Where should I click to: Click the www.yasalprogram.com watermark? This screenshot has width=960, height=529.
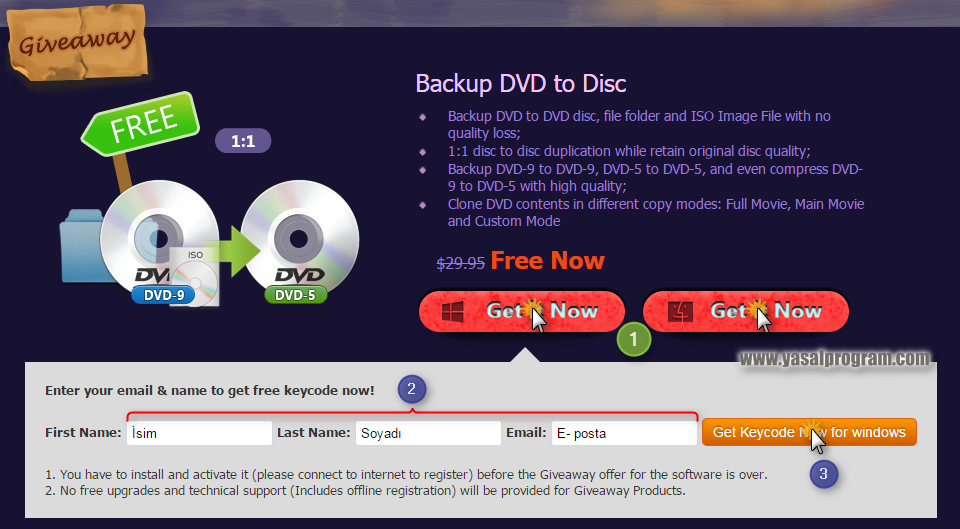pos(834,359)
